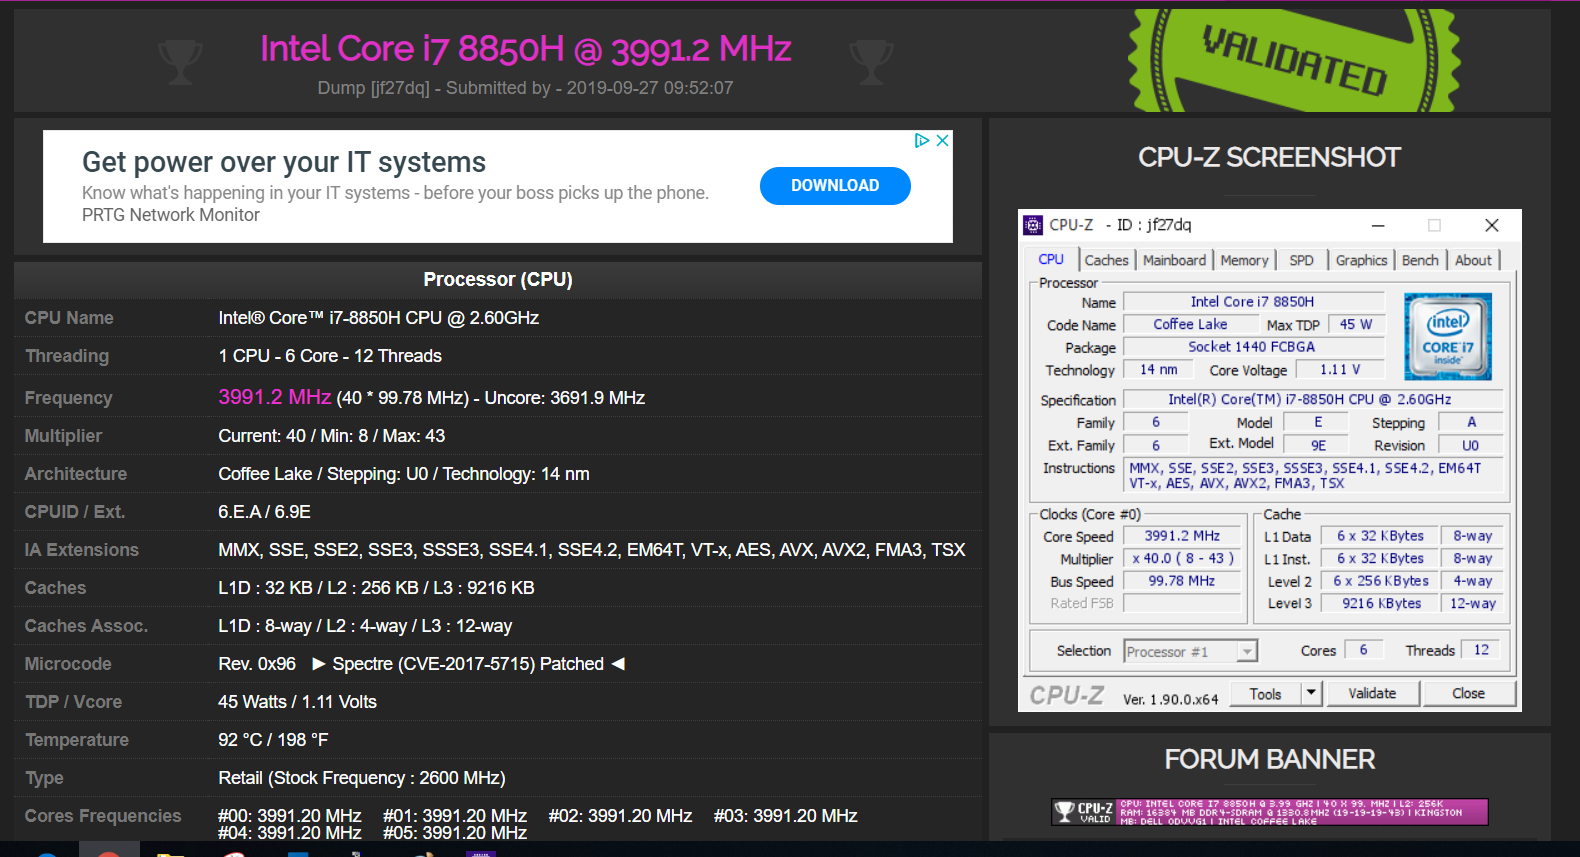The image size is (1580, 857).
Task: Click the CPU-Z app icon in the window title bar
Action: point(1033,225)
